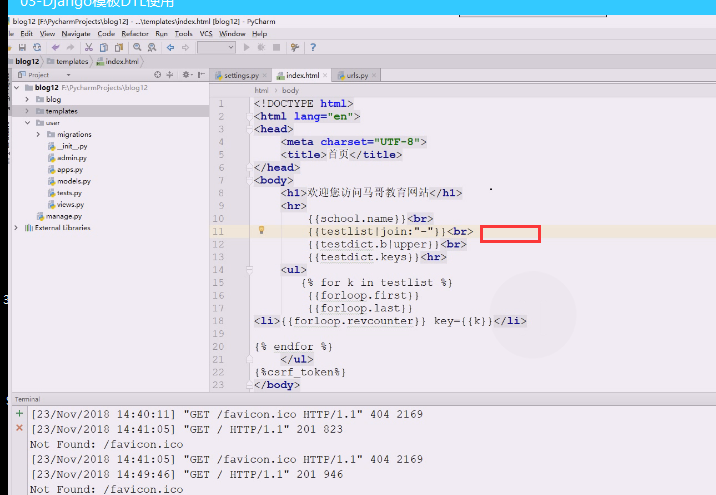
Task: Open the Tools menu
Action: (183, 34)
